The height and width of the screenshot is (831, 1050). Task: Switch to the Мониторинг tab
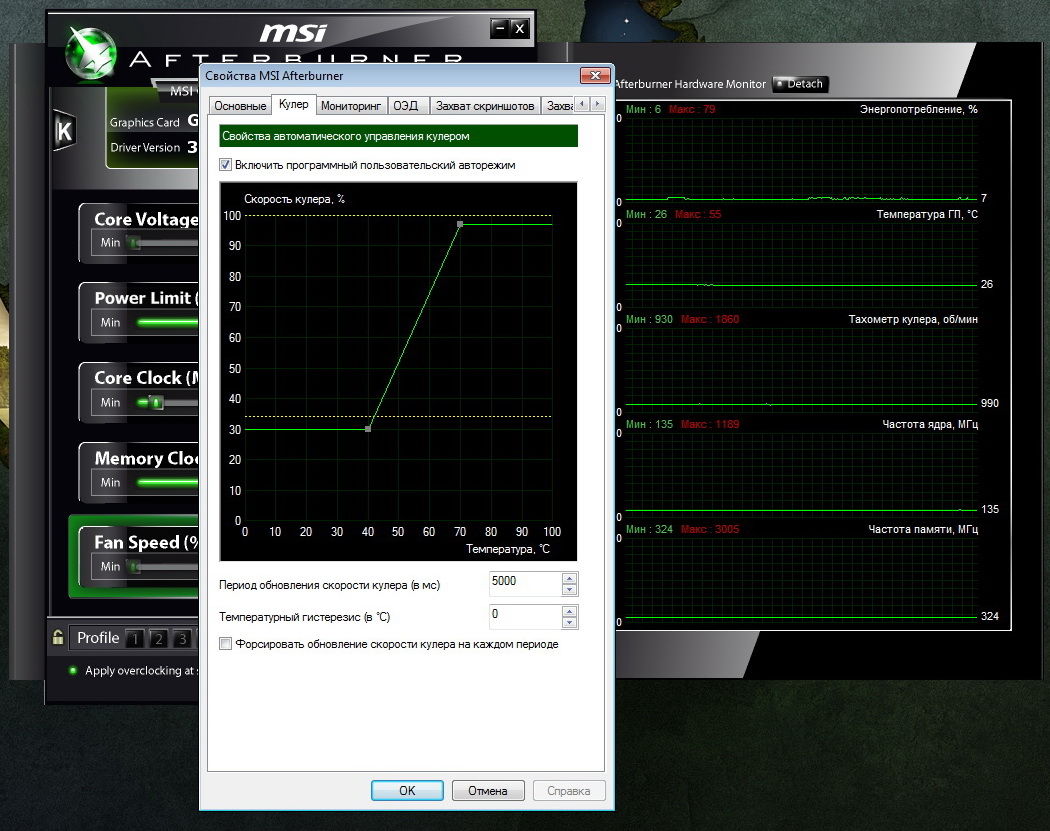click(x=351, y=106)
